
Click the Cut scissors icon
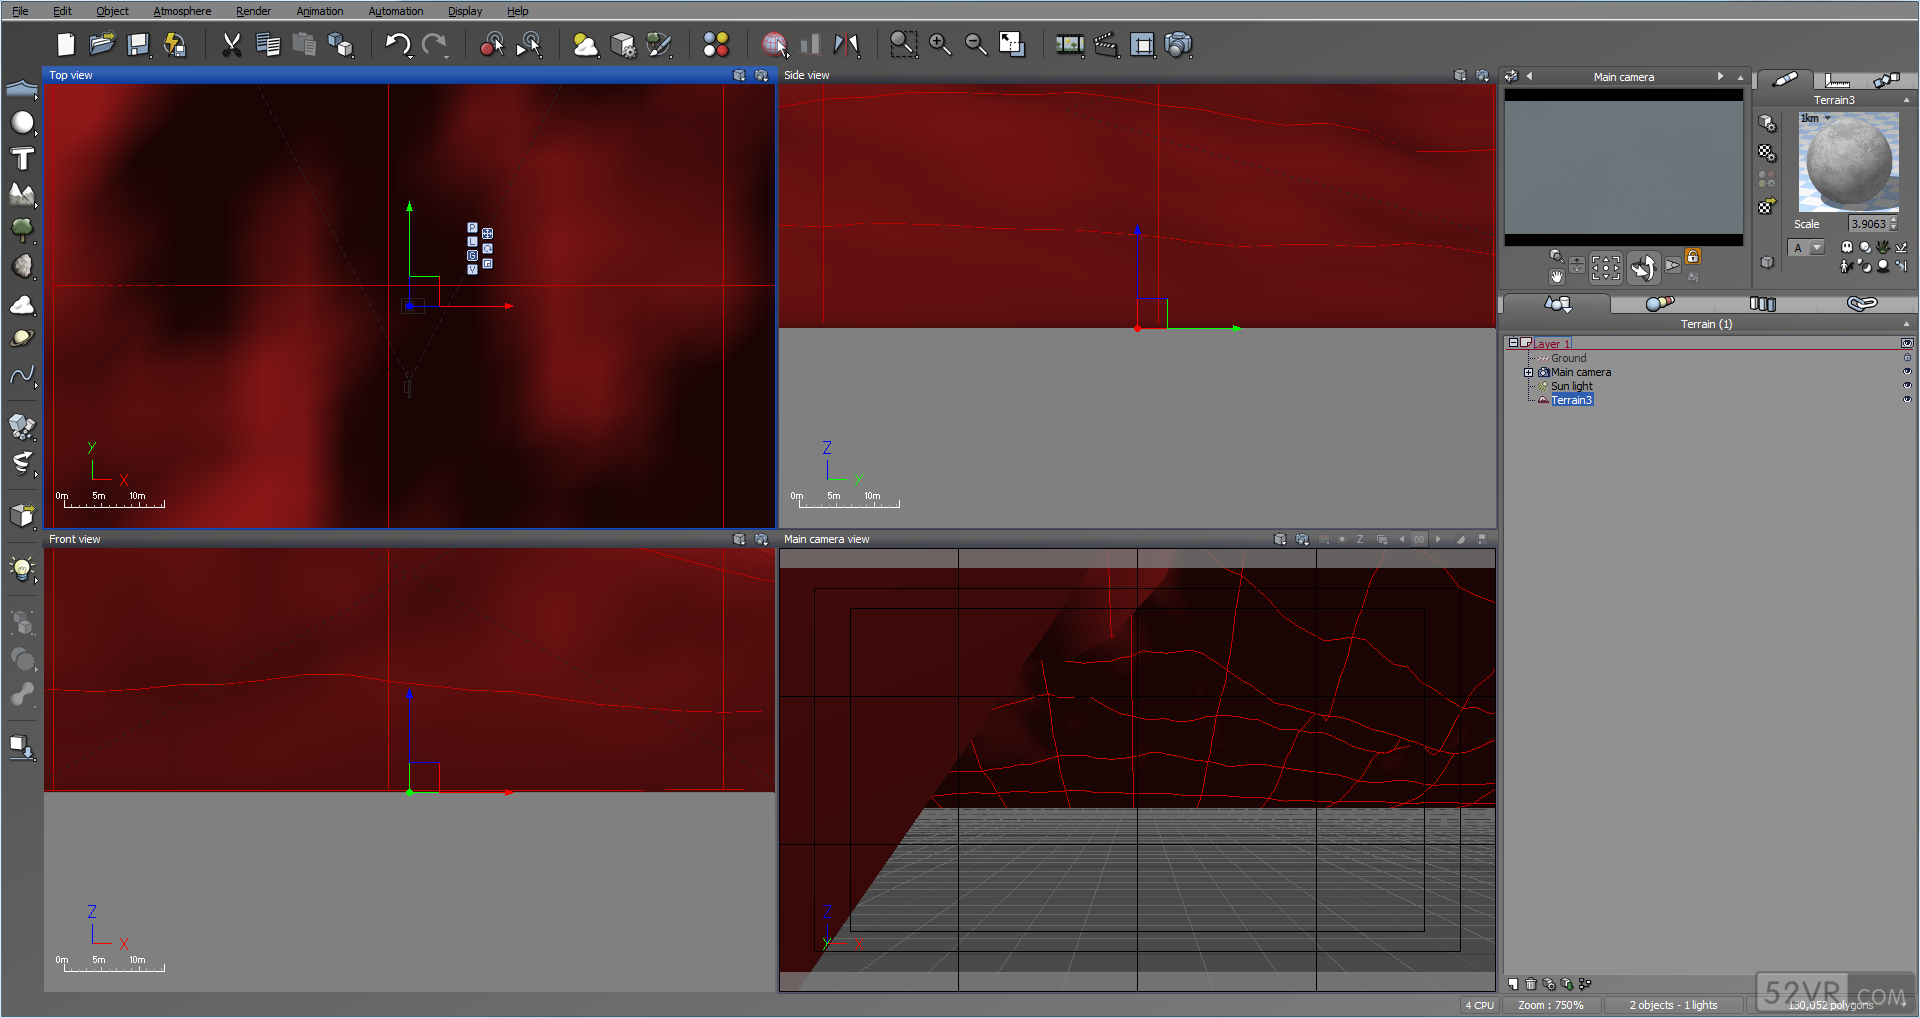tap(232, 45)
